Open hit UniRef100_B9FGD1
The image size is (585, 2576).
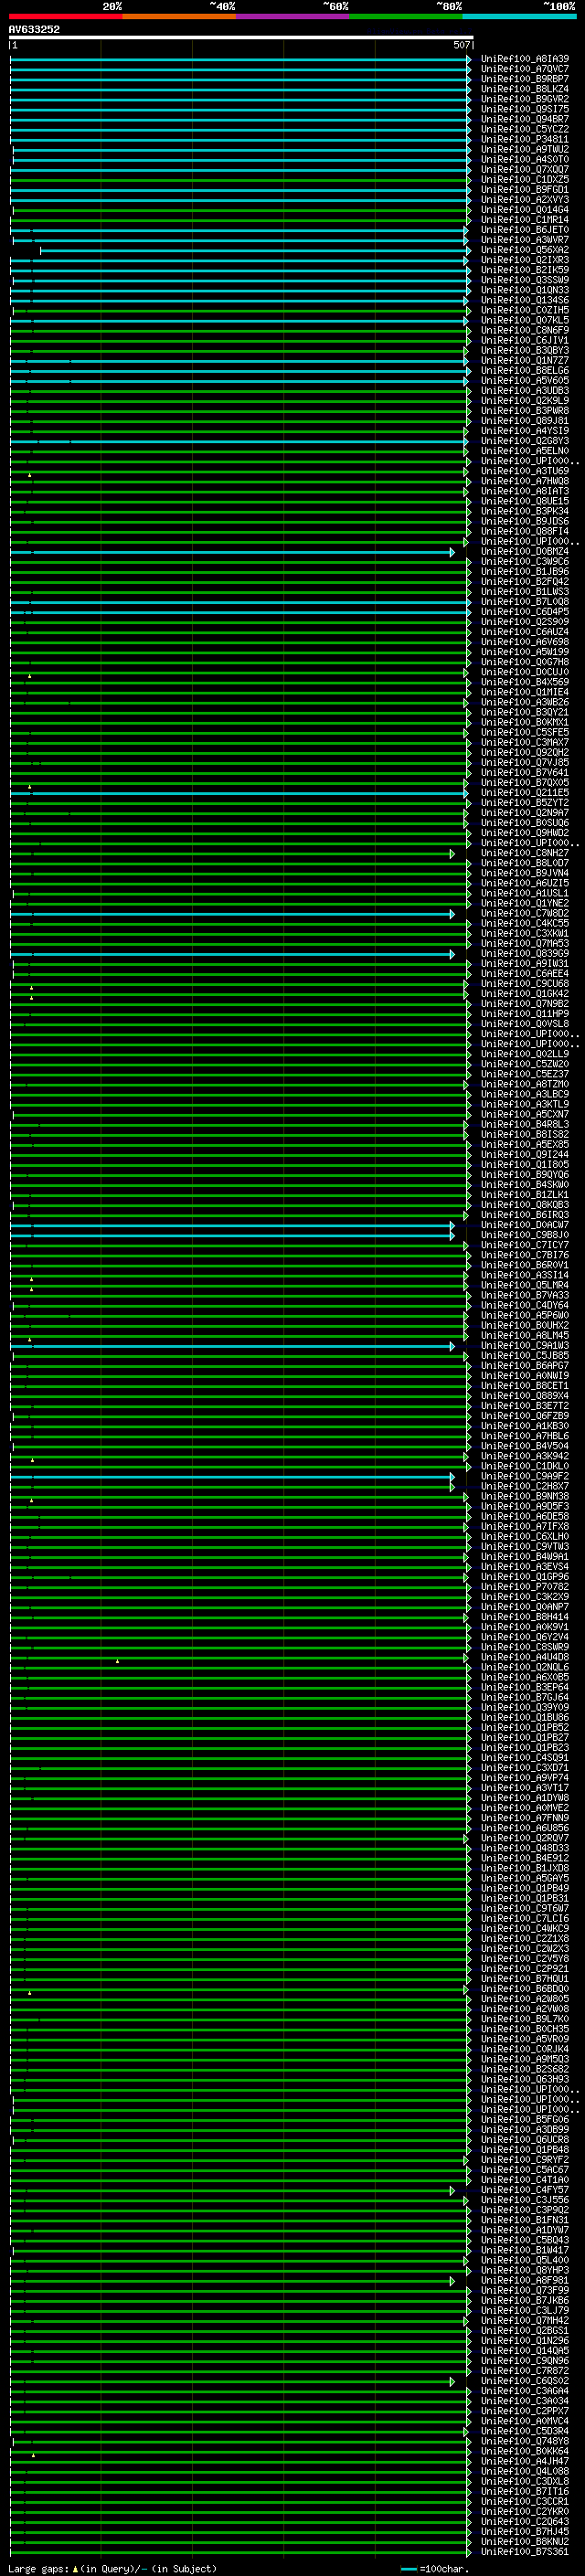525,189
